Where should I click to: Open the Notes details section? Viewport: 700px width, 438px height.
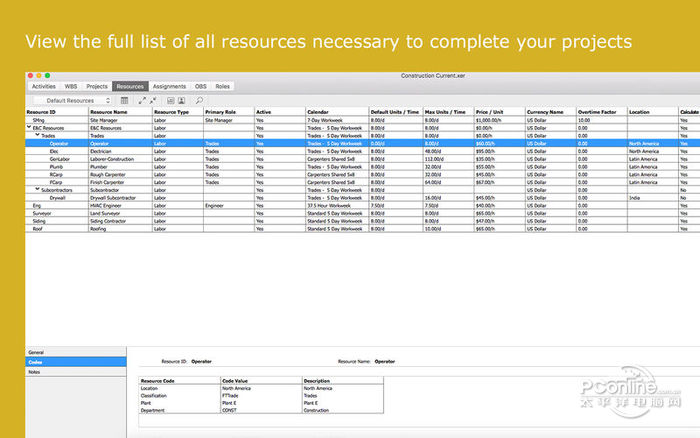(x=36, y=371)
